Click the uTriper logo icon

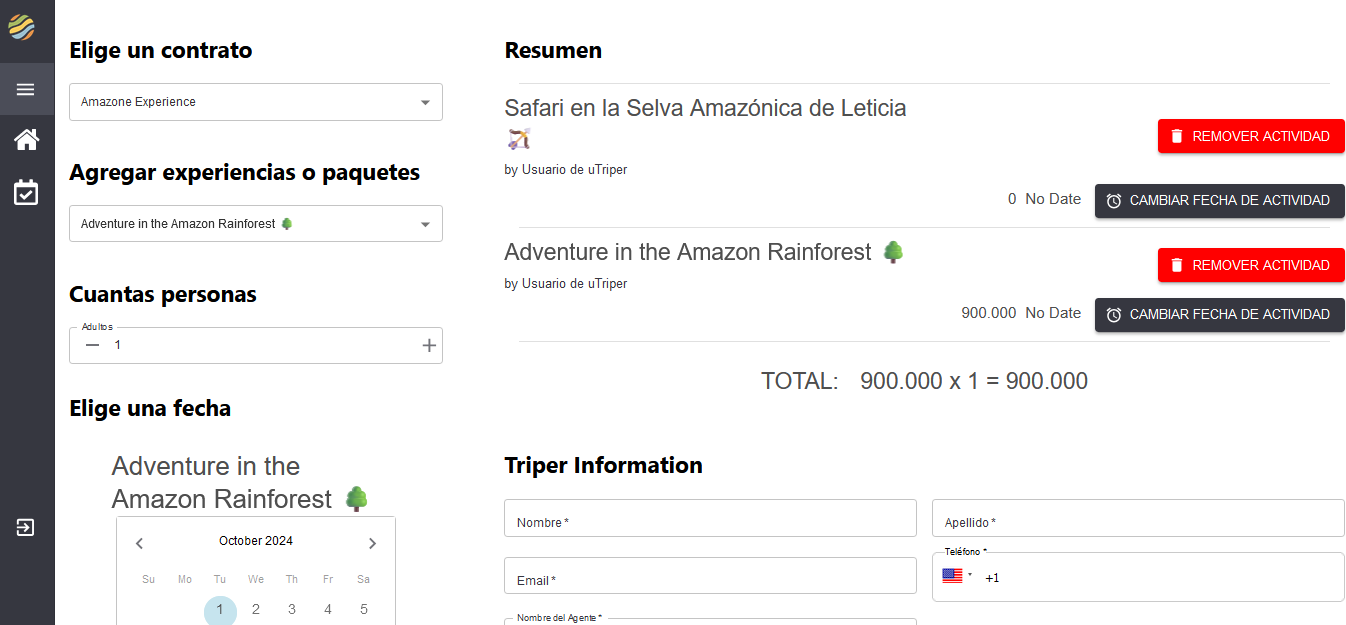click(x=22, y=28)
